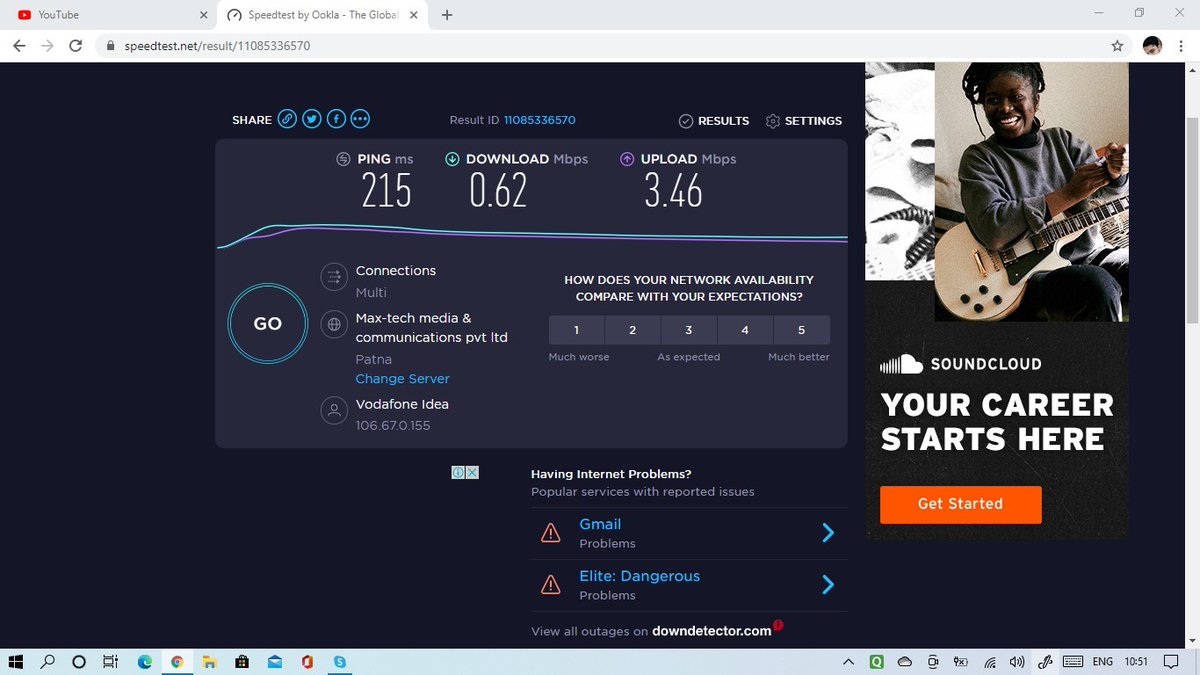
Task: Click the ISP user icon
Action: (x=332, y=410)
